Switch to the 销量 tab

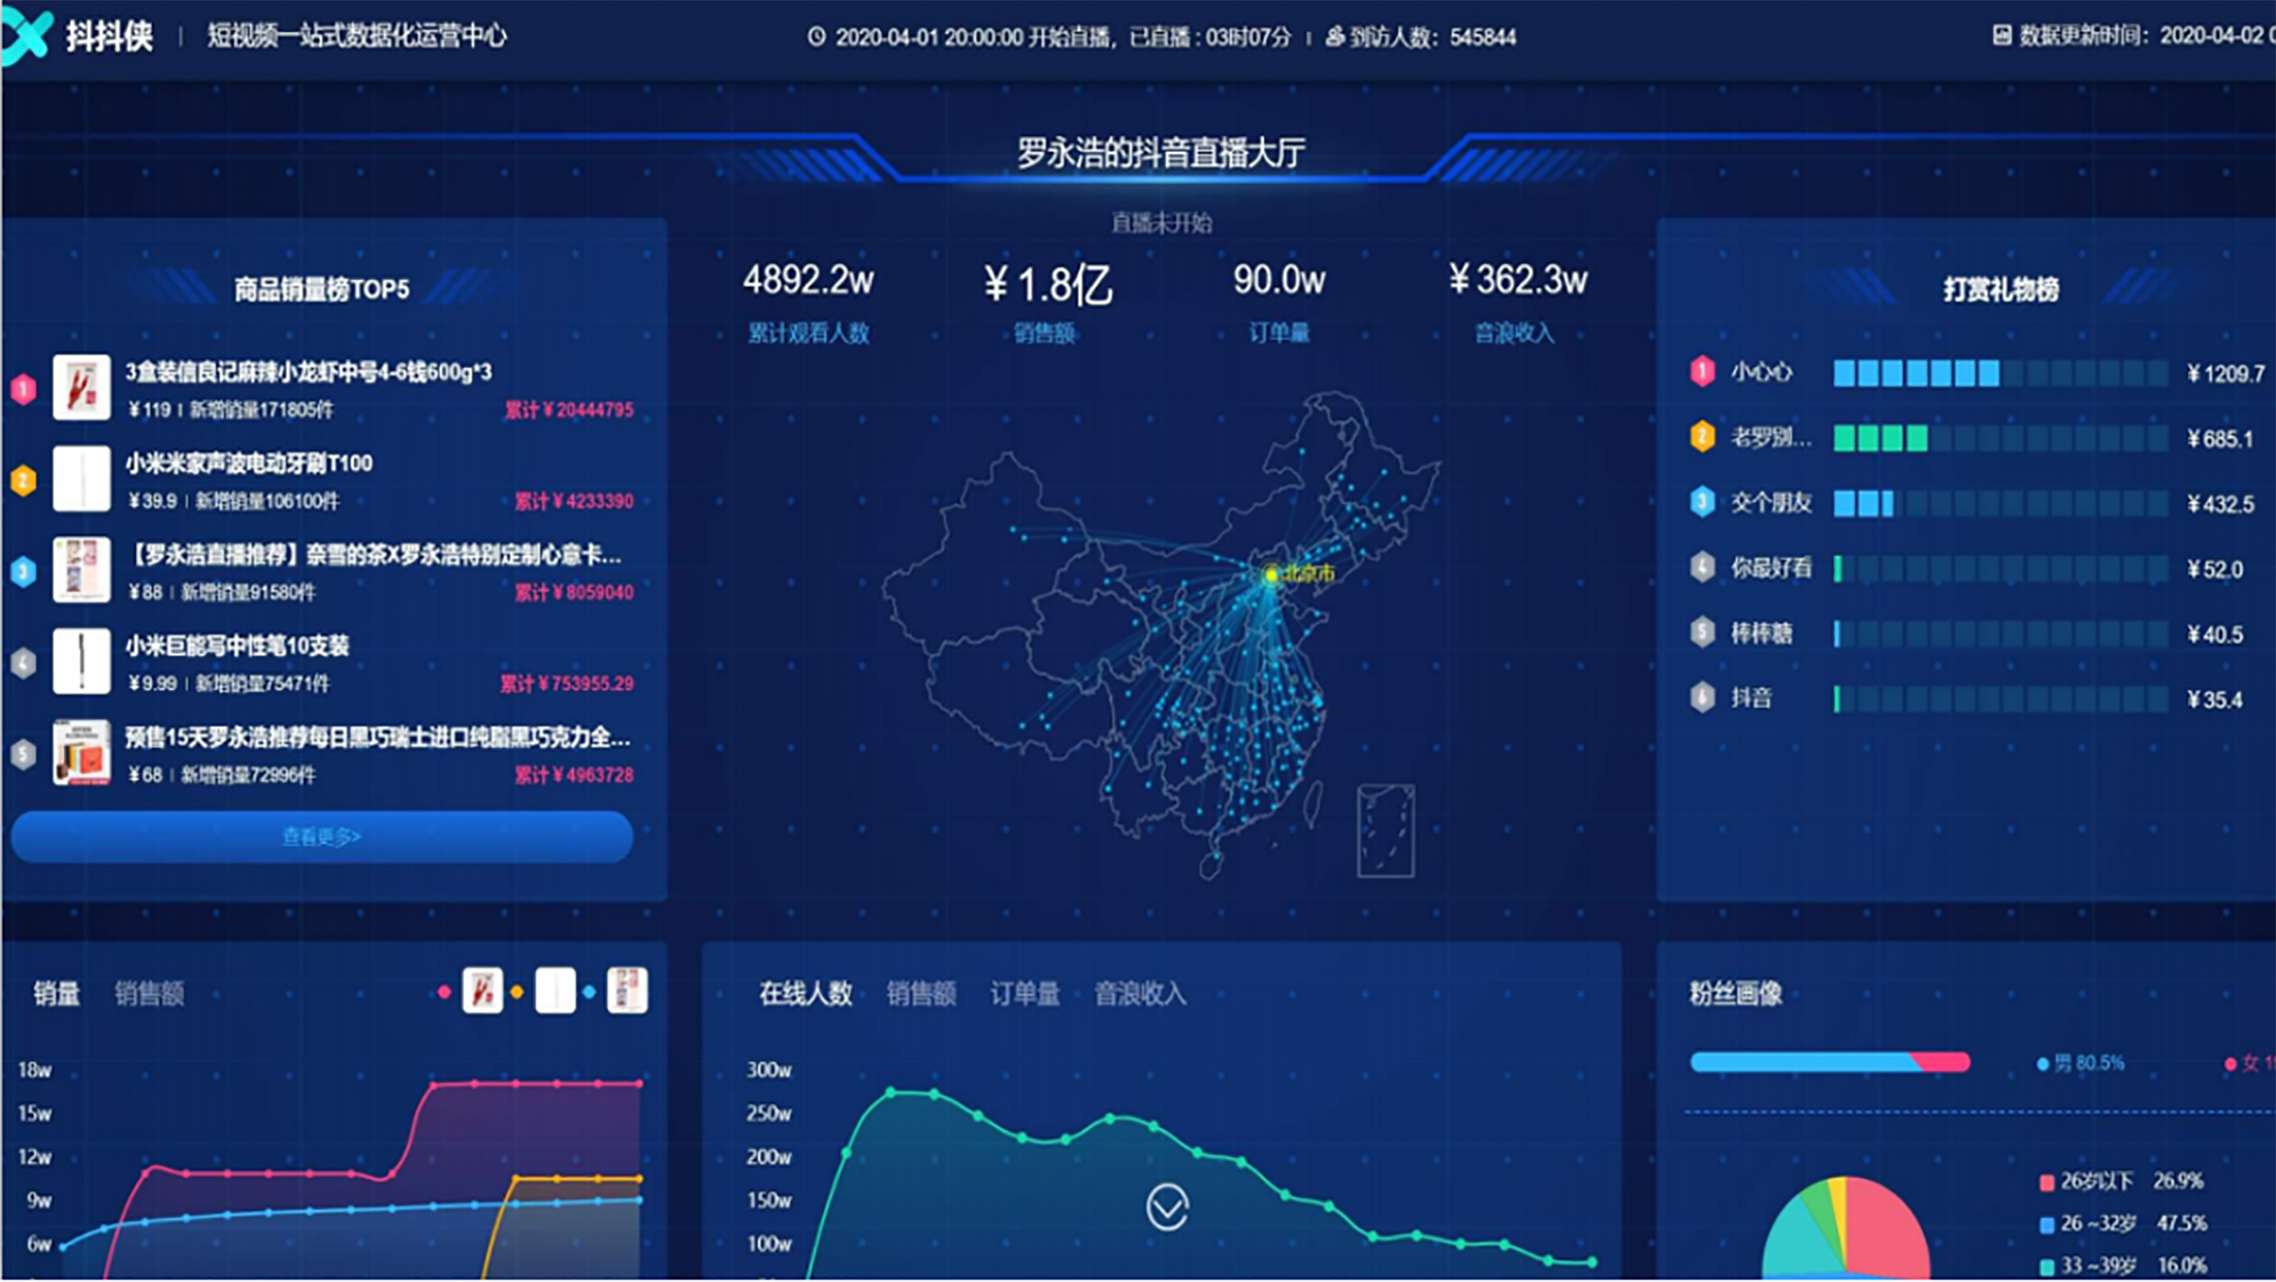(x=56, y=993)
